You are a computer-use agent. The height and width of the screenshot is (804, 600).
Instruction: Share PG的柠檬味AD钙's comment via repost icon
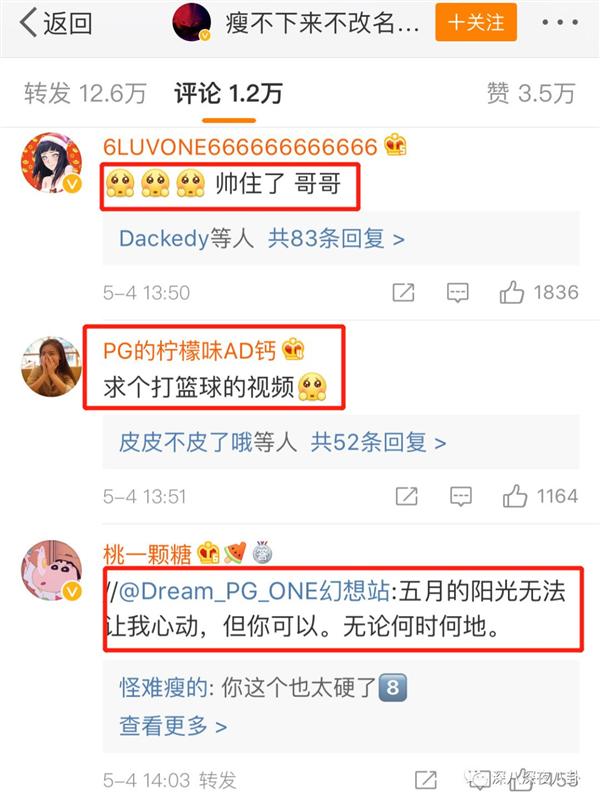[x=407, y=496]
